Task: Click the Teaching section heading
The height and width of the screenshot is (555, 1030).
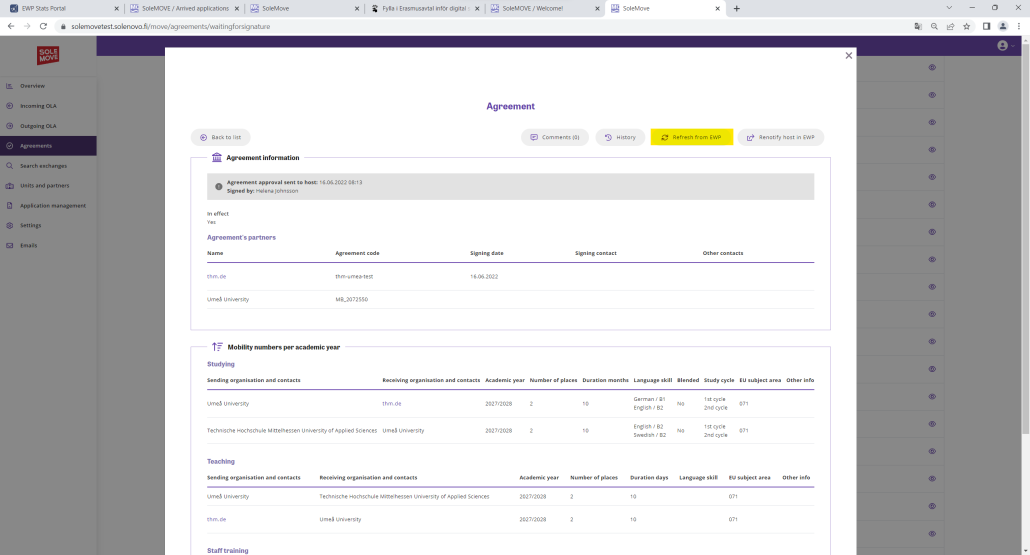Action: [x=221, y=462]
